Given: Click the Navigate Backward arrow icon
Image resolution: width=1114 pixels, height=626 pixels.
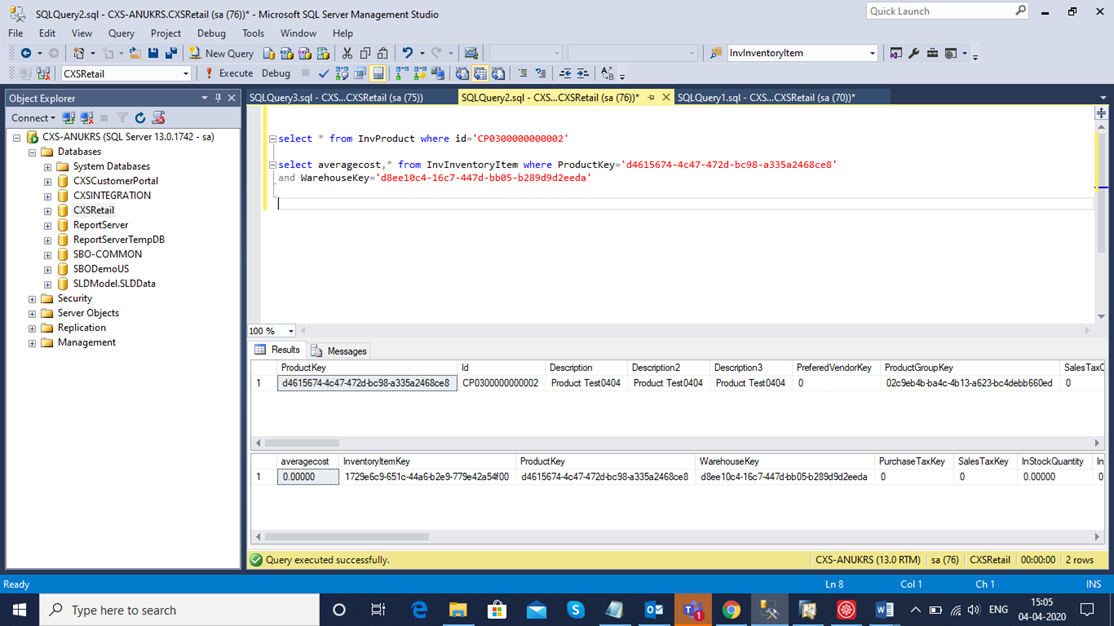Looking at the screenshot, I should (26, 53).
